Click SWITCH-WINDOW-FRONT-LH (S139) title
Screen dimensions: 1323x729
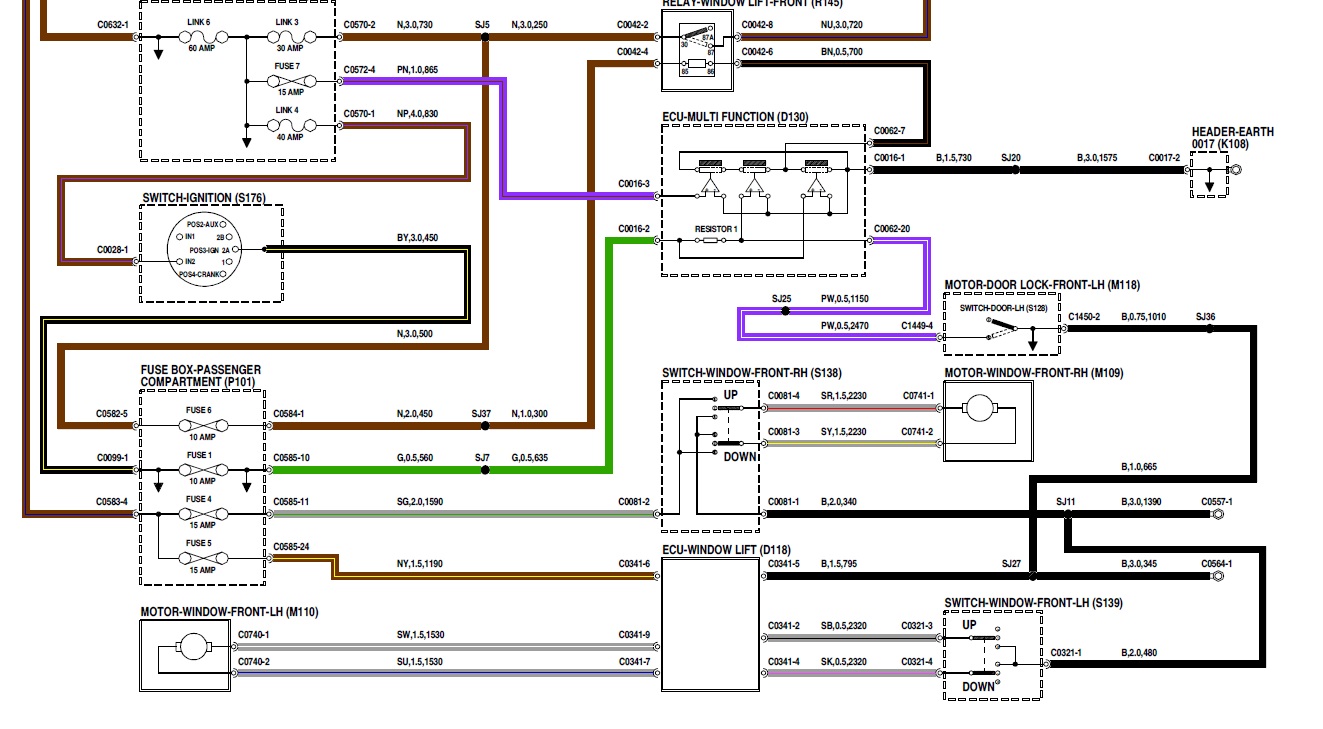1032,603
